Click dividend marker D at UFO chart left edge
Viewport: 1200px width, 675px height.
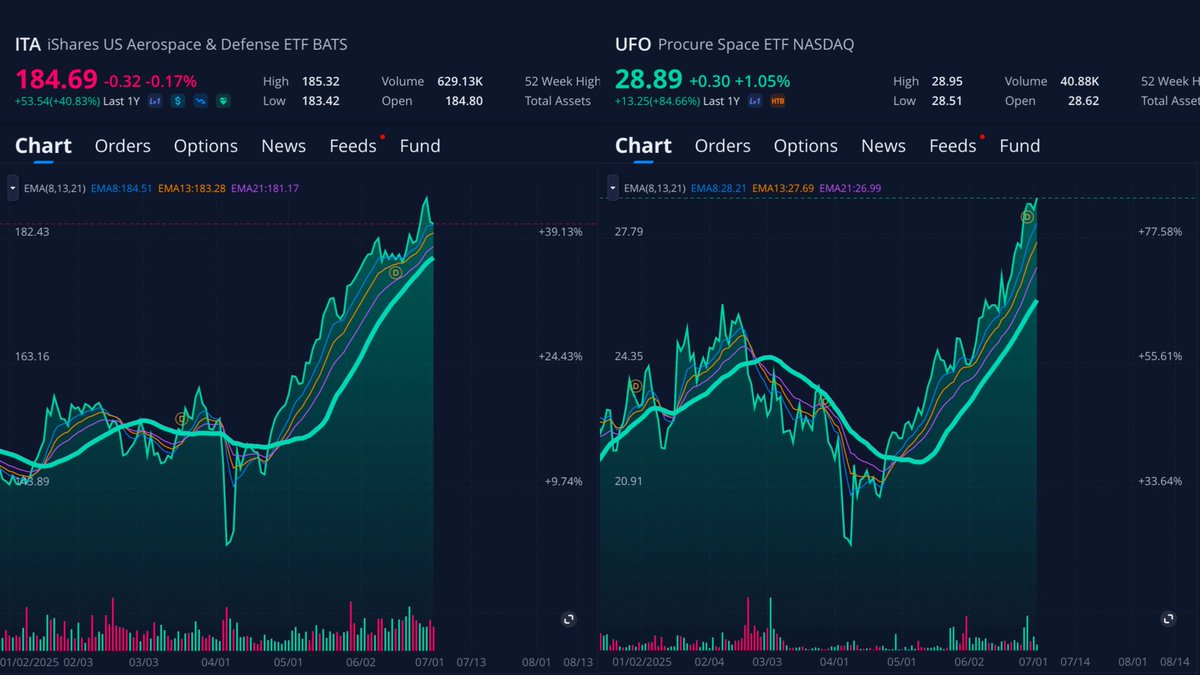click(635, 385)
